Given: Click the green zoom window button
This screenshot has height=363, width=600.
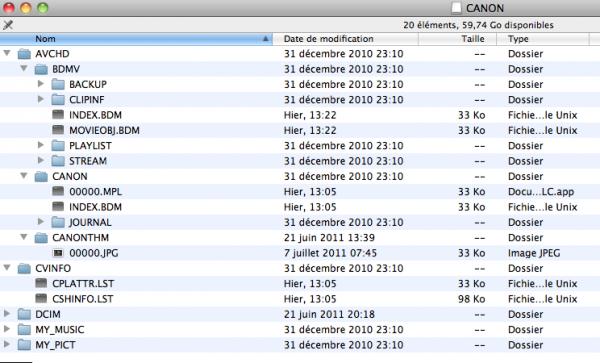Looking at the screenshot, I should (x=42, y=8).
